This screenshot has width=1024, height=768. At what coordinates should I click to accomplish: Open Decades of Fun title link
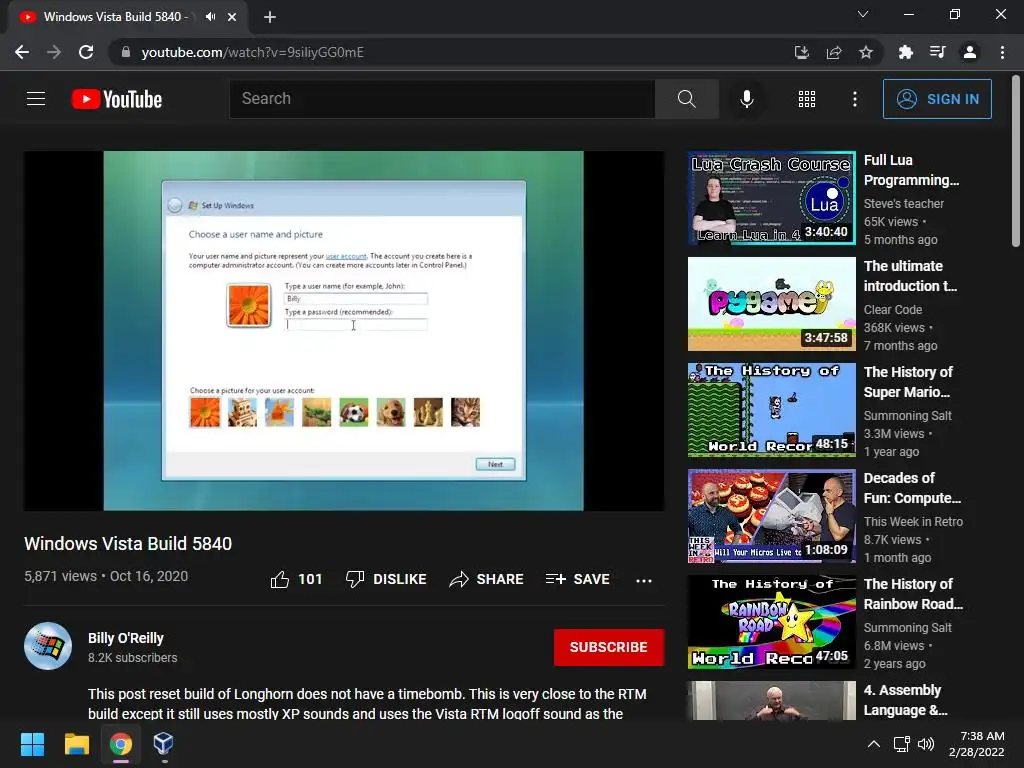click(912, 488)
